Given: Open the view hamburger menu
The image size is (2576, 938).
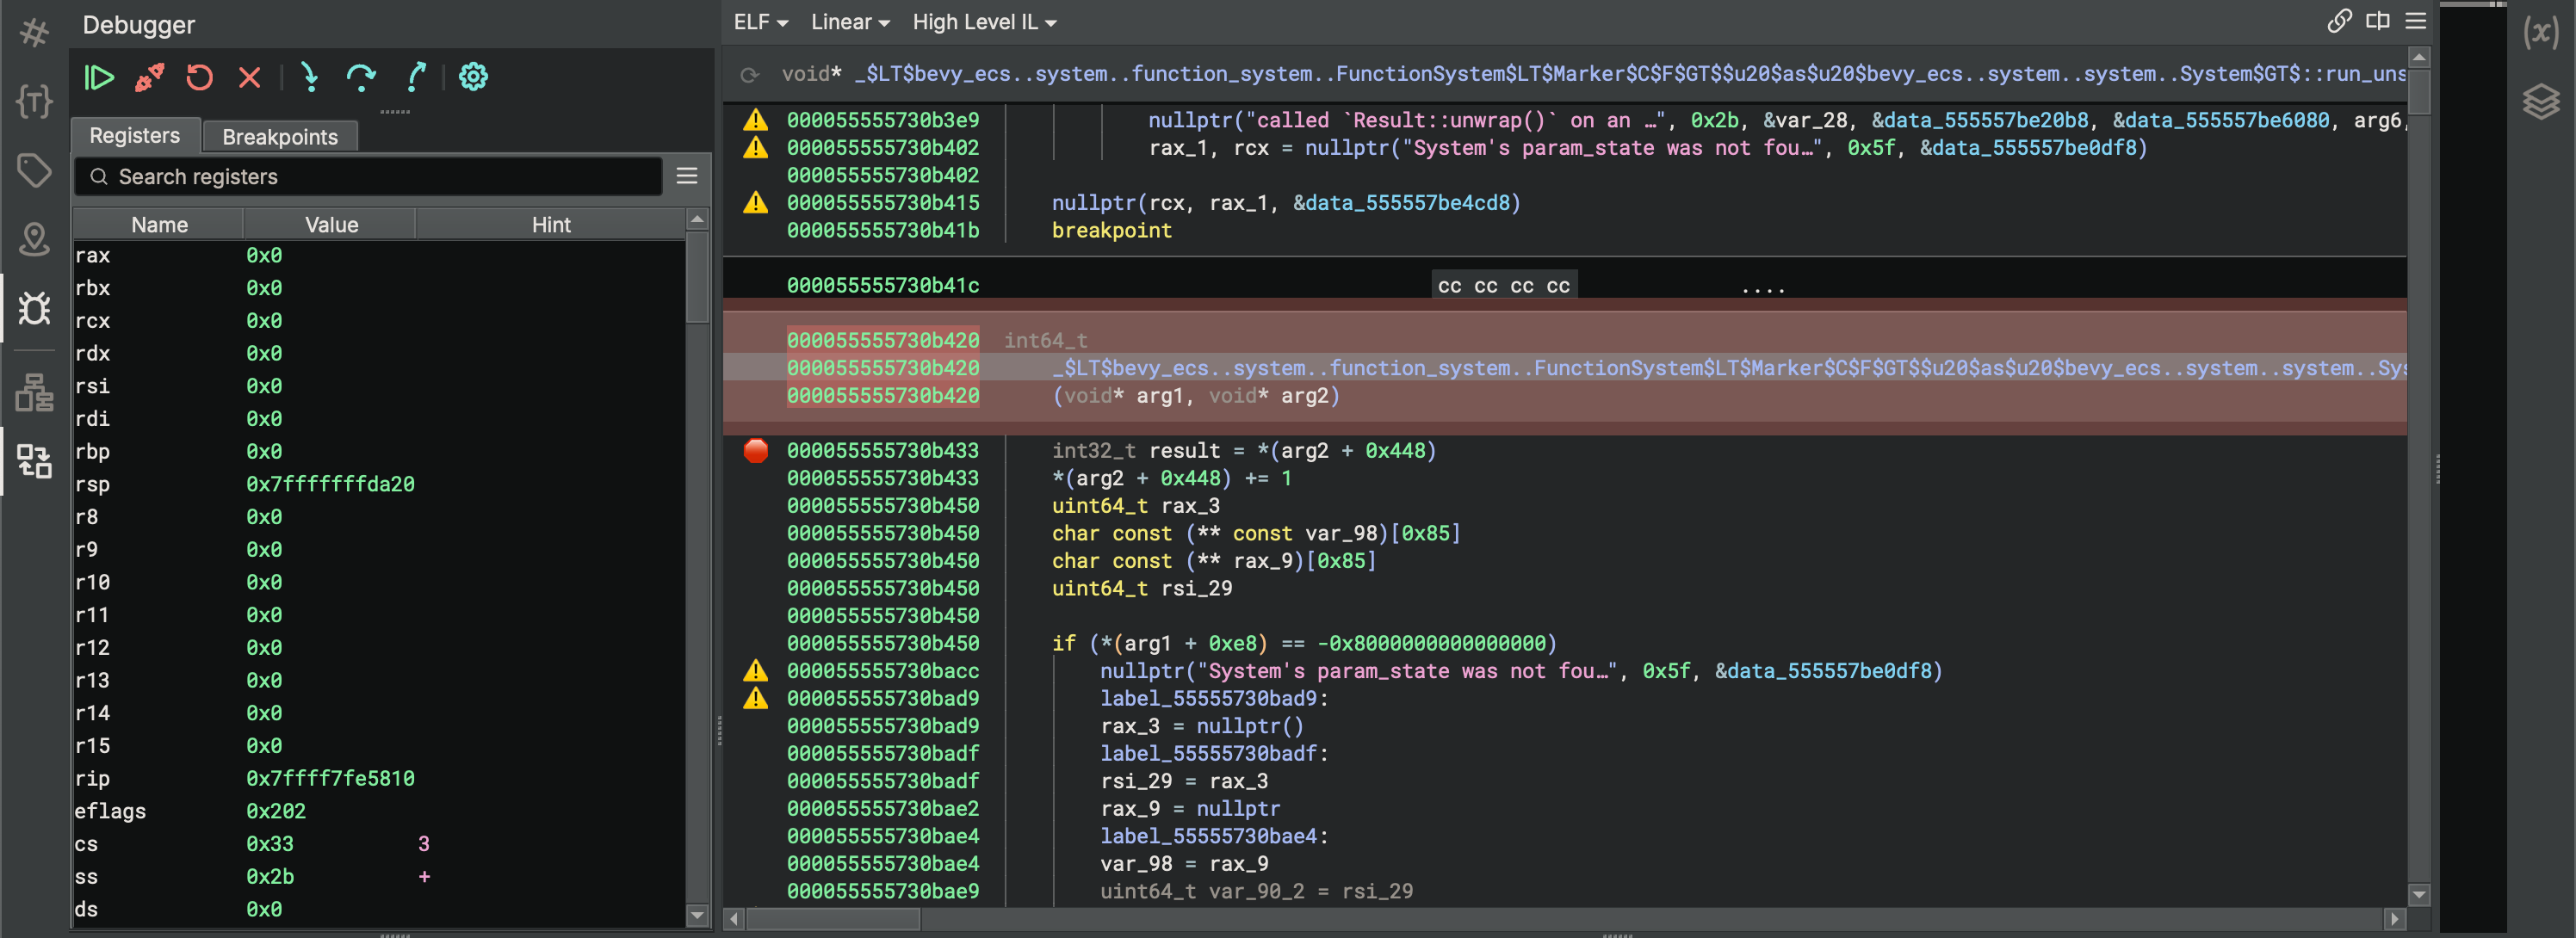Looking at the screenshot, I should [x=2416, y=21].
